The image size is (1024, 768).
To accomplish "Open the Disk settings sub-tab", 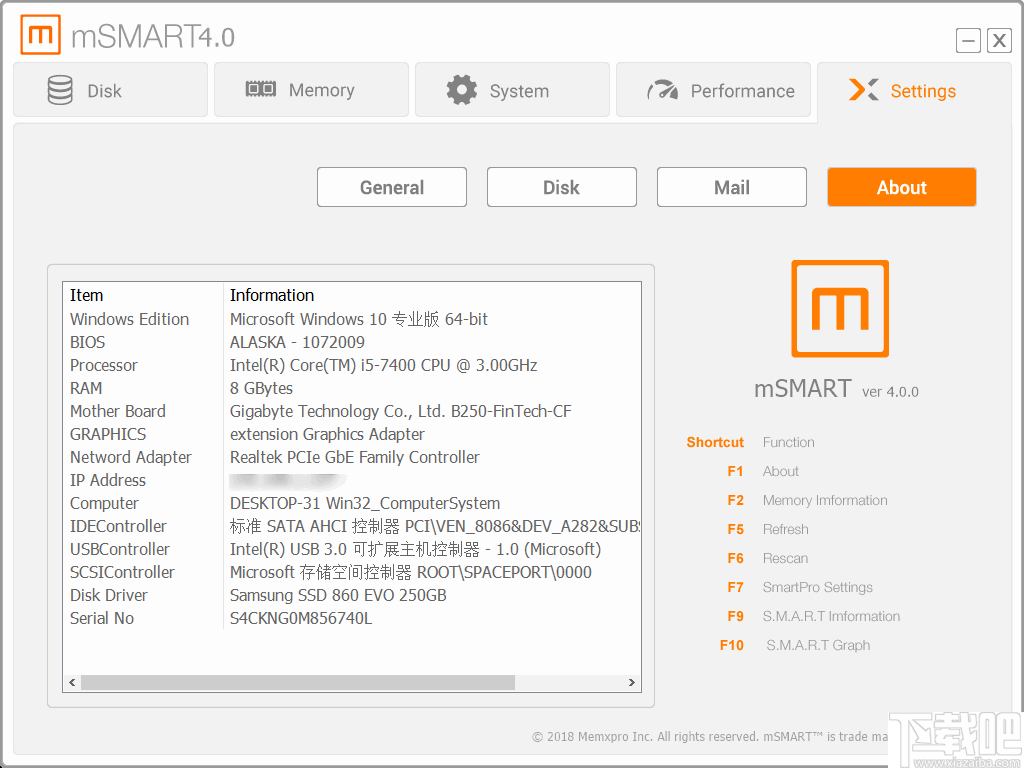I will pyautogui.click(x=561, y=187).
